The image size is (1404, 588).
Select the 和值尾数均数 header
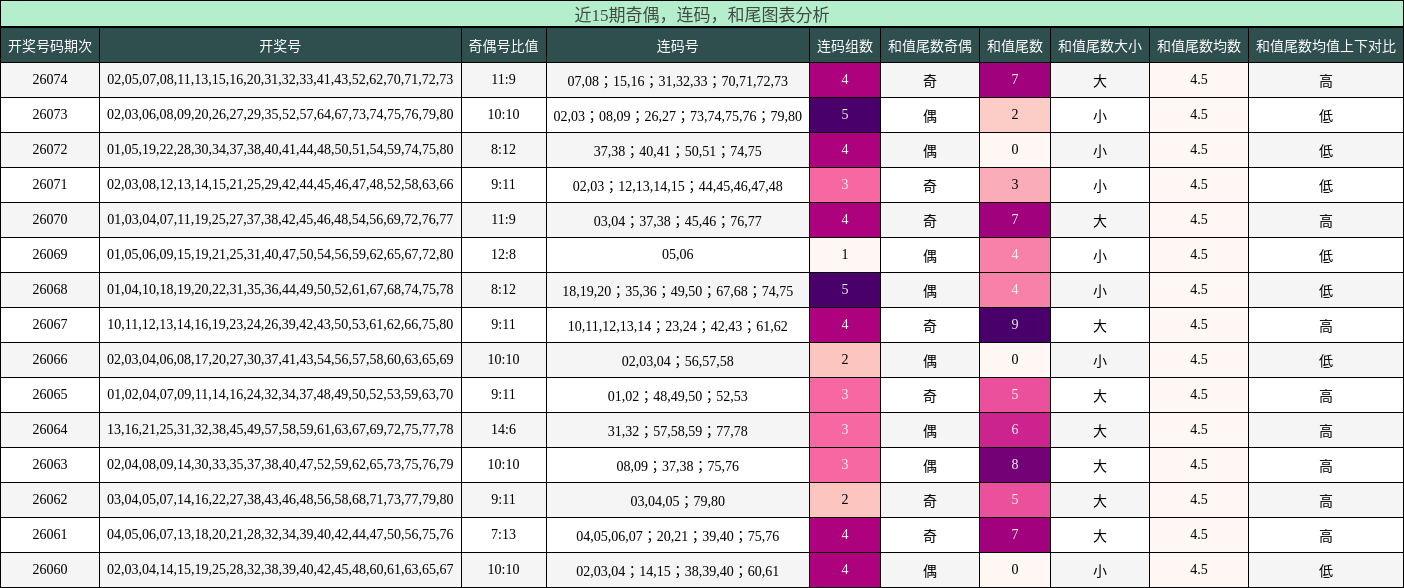1198,45
